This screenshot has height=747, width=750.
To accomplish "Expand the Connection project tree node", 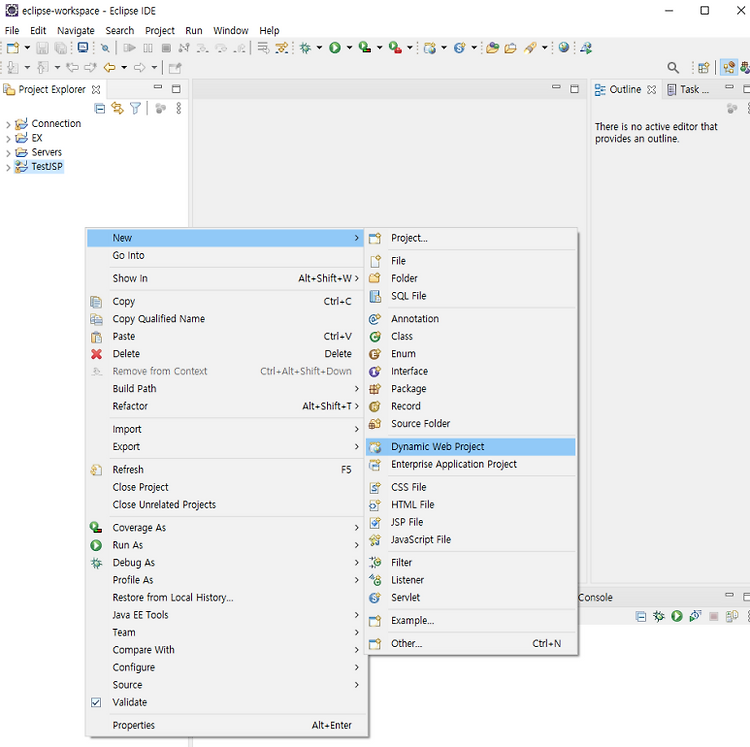I will (8, 124).
